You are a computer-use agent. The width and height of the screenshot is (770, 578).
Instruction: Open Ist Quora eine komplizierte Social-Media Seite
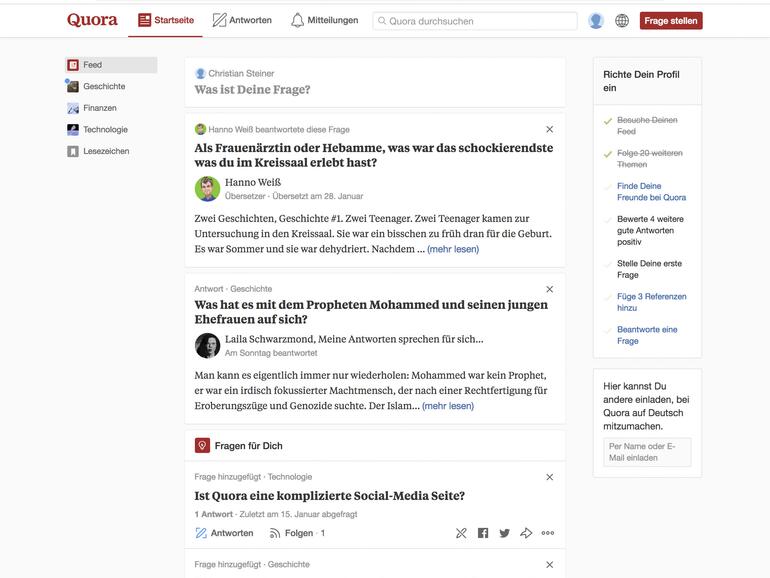(330, 496)
